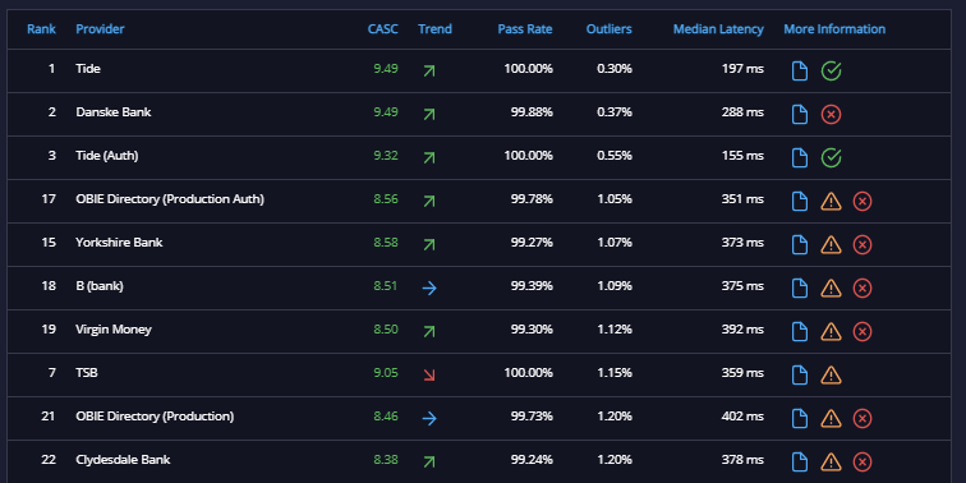This screenshot has width=966, height=484.
Task: Click the blue flat trend arrow for B (bank)
Action: [429, 288]
